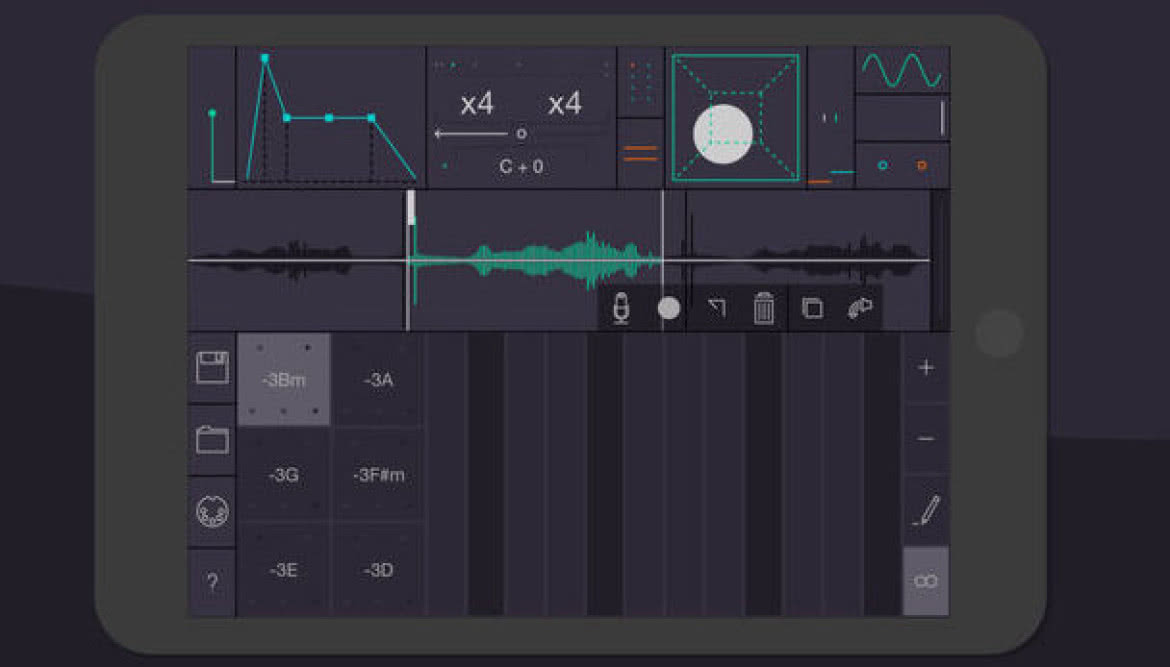Open the folder load icon

click(212, 439)
